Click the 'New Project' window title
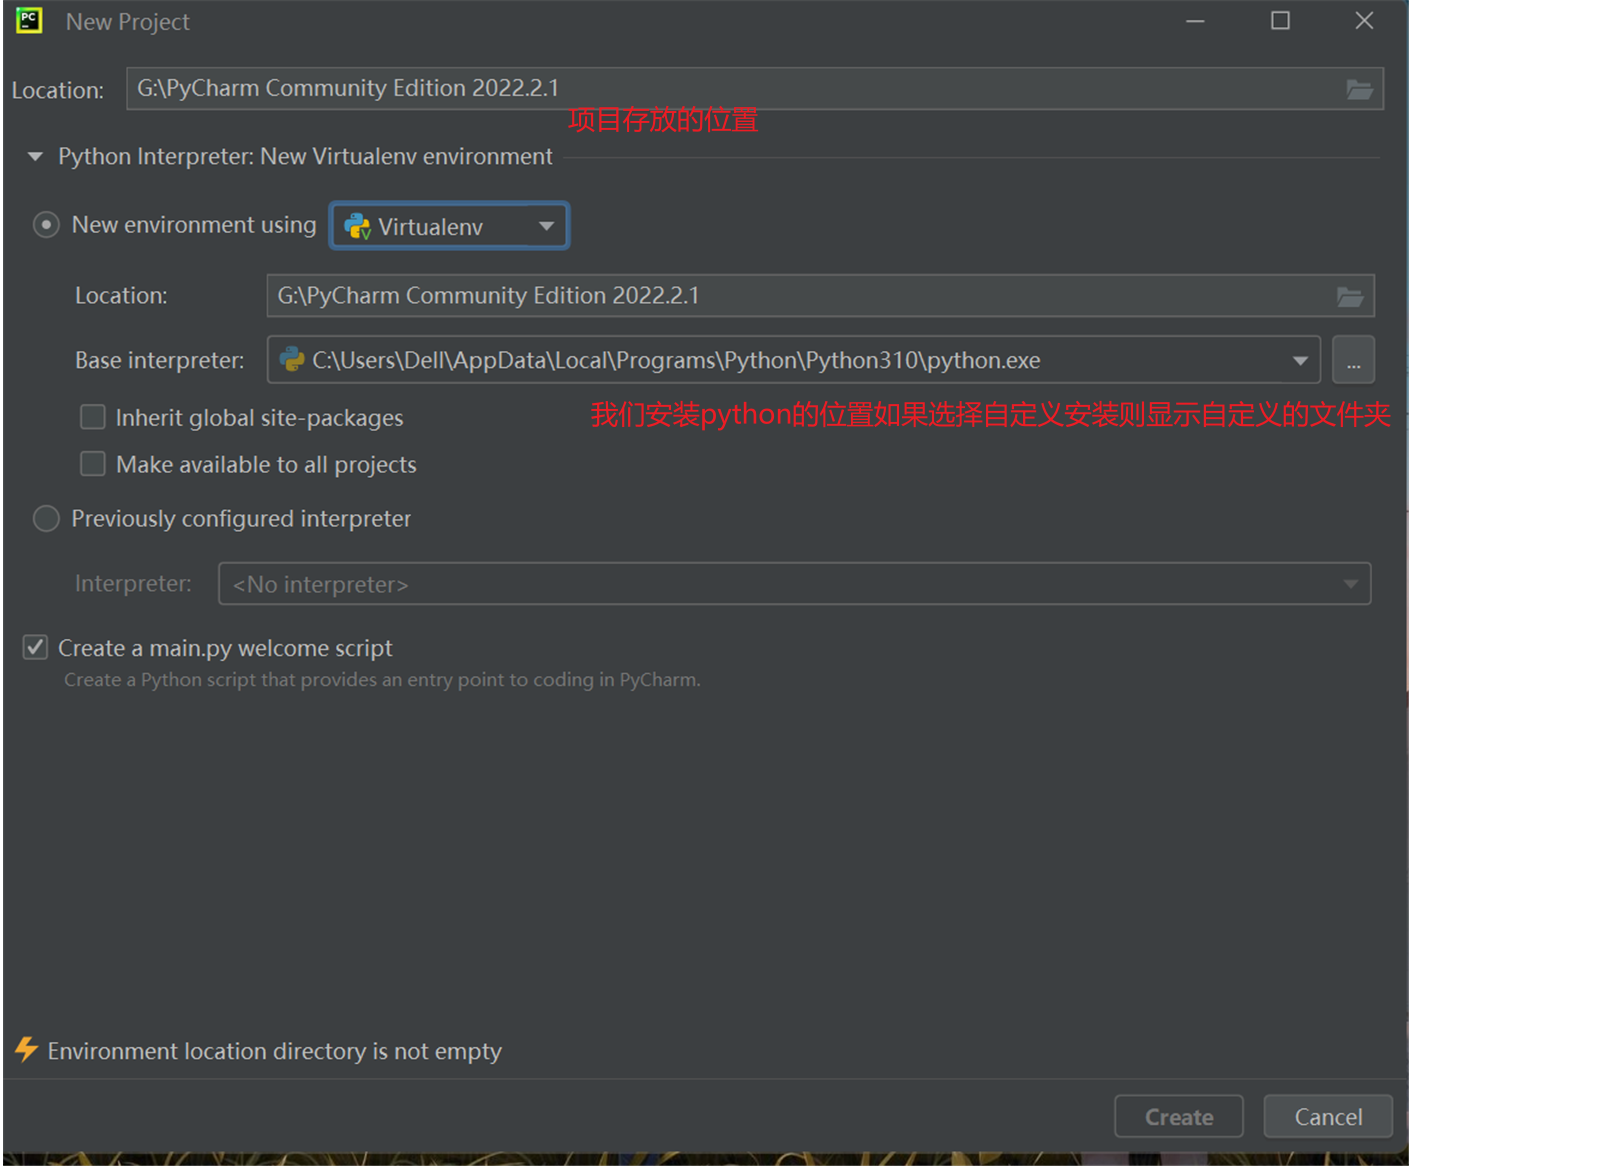The width and height of the screenshot is (1605, 1173). coord(127,22)
